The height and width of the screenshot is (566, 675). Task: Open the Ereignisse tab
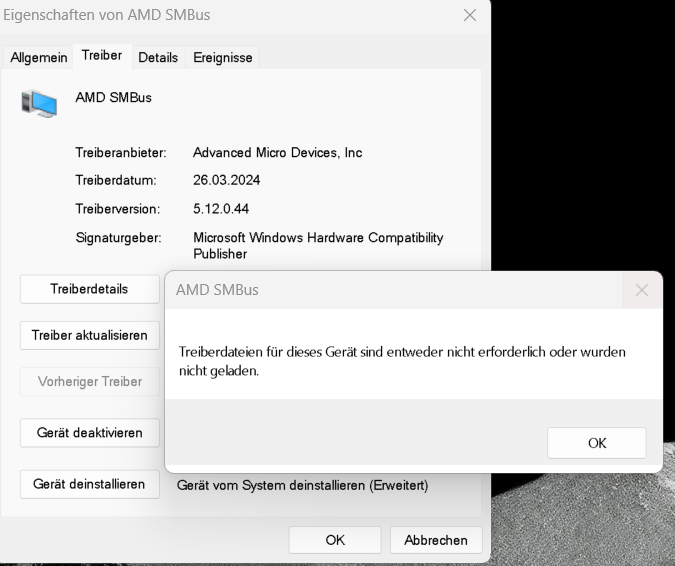tap(223, 57)
